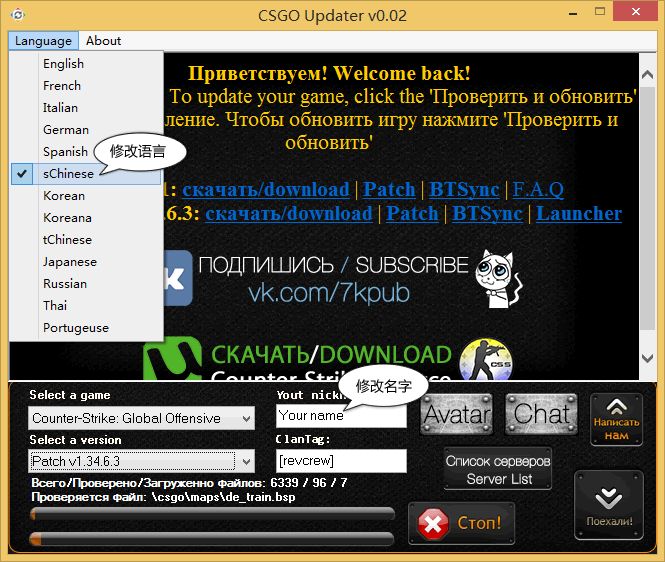Click the Написать нам up-arrow button

tap(616, 419)
